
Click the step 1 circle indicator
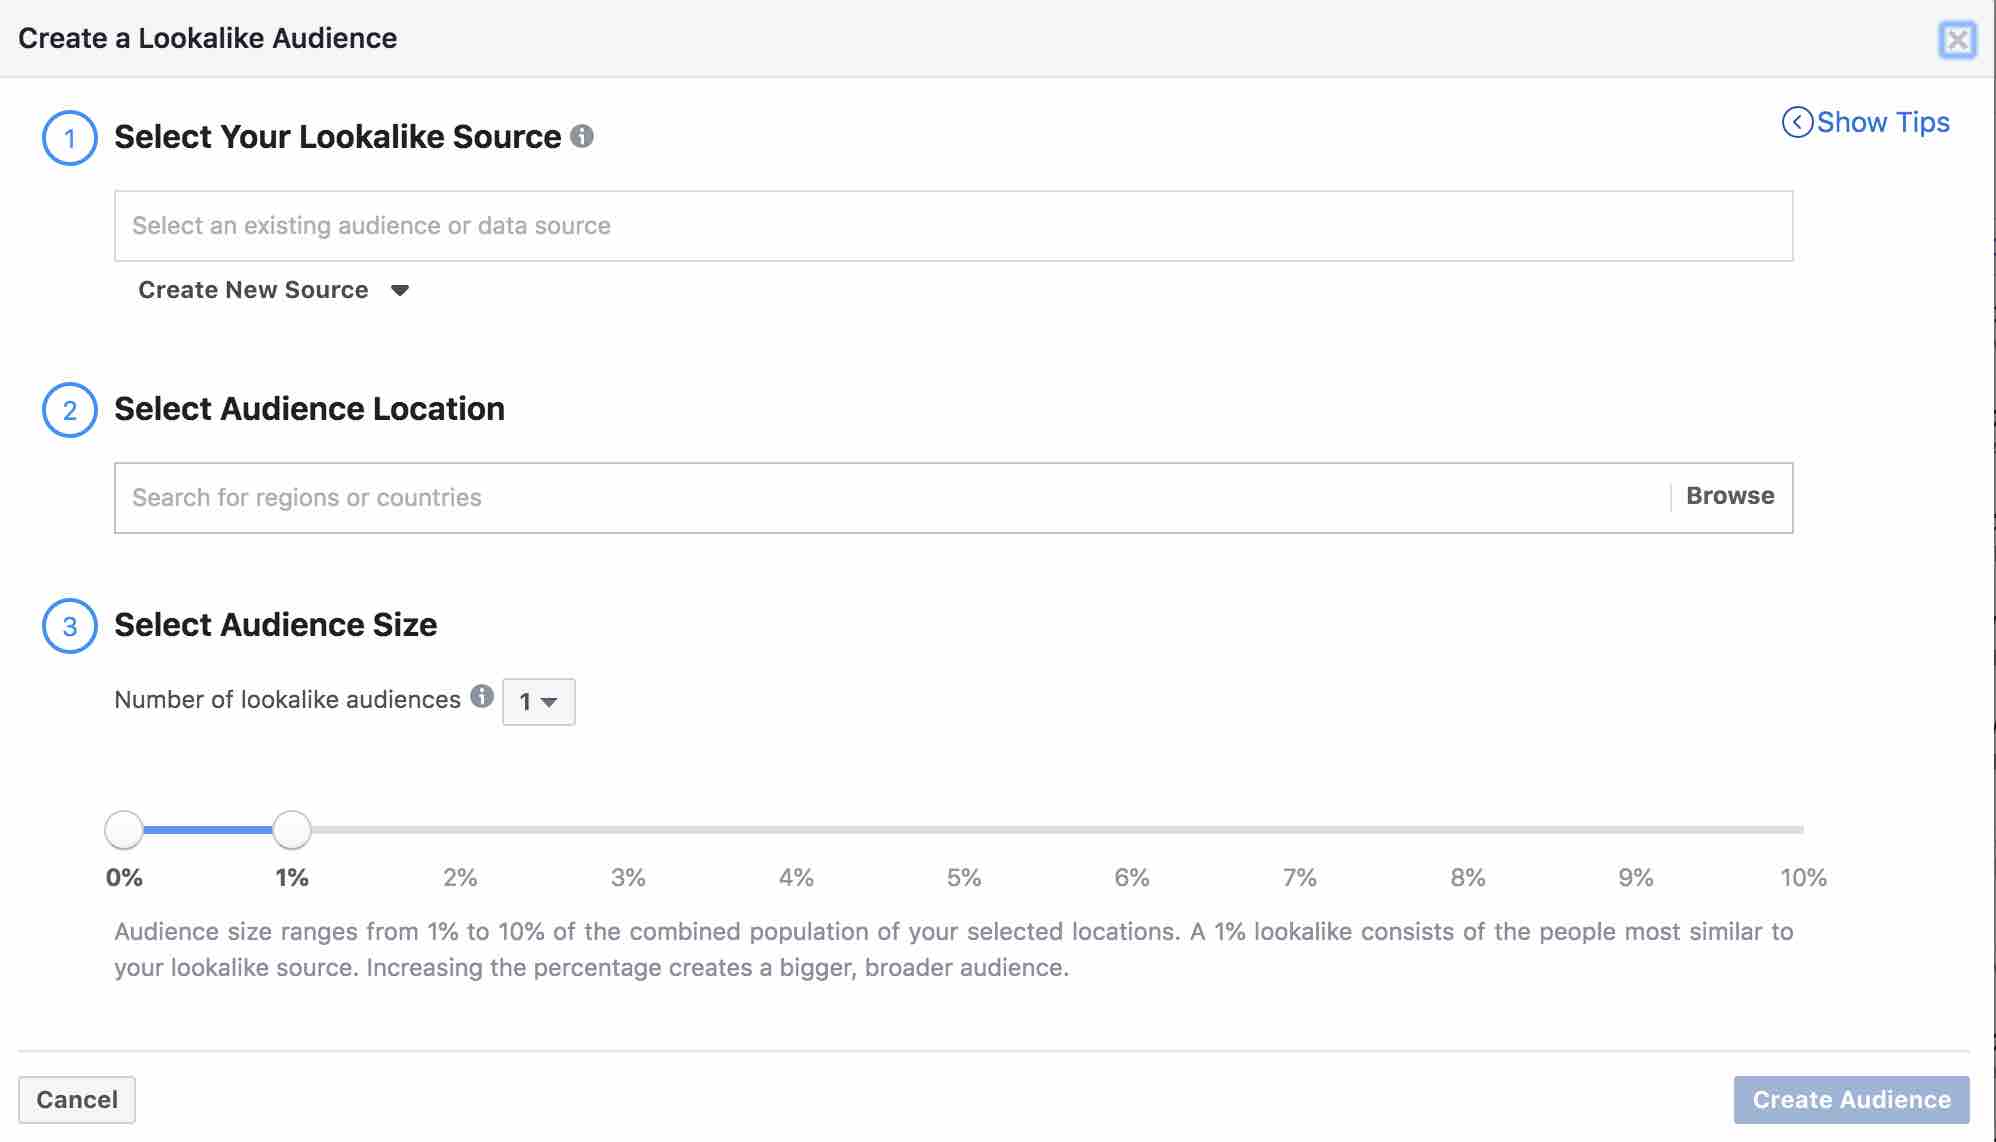[69, 137]
